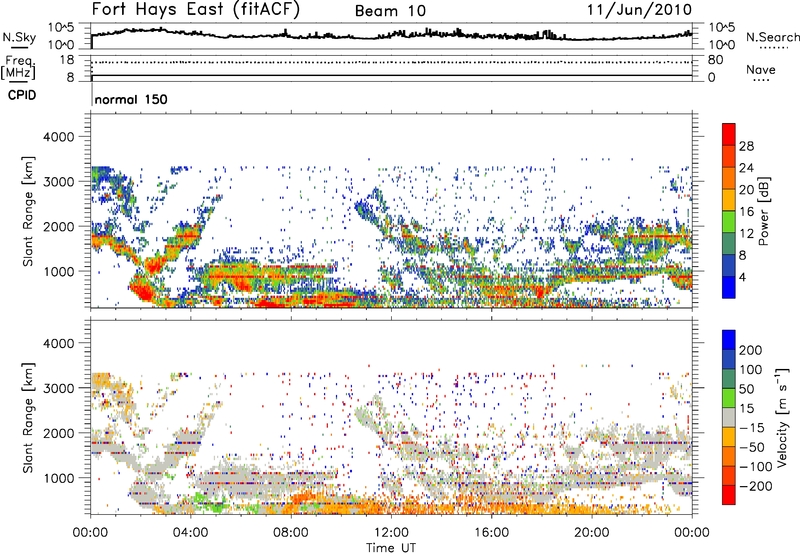Click the red top segment of power colorbar
The height and width of the screenshot is (554, 800).
pyautogui.click(x=729, y=135)
